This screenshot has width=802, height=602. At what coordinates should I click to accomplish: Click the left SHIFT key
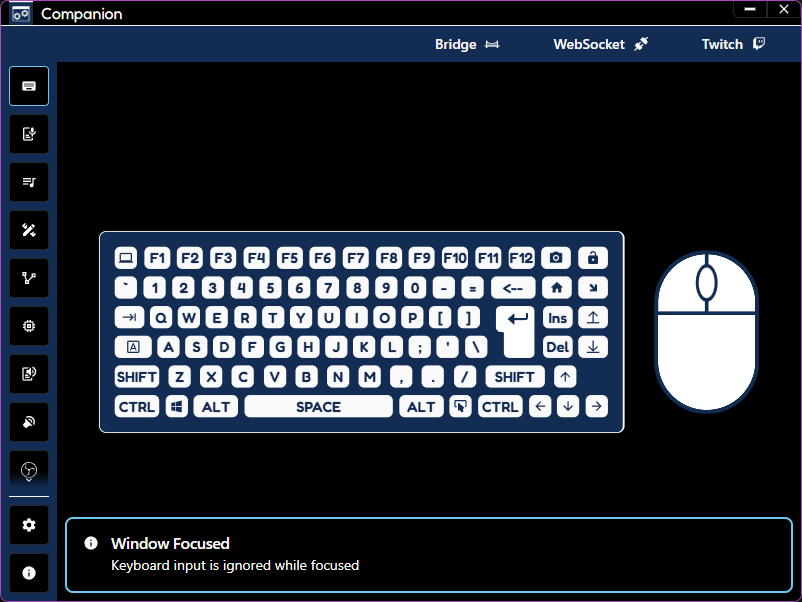click(x=137, y=377)
